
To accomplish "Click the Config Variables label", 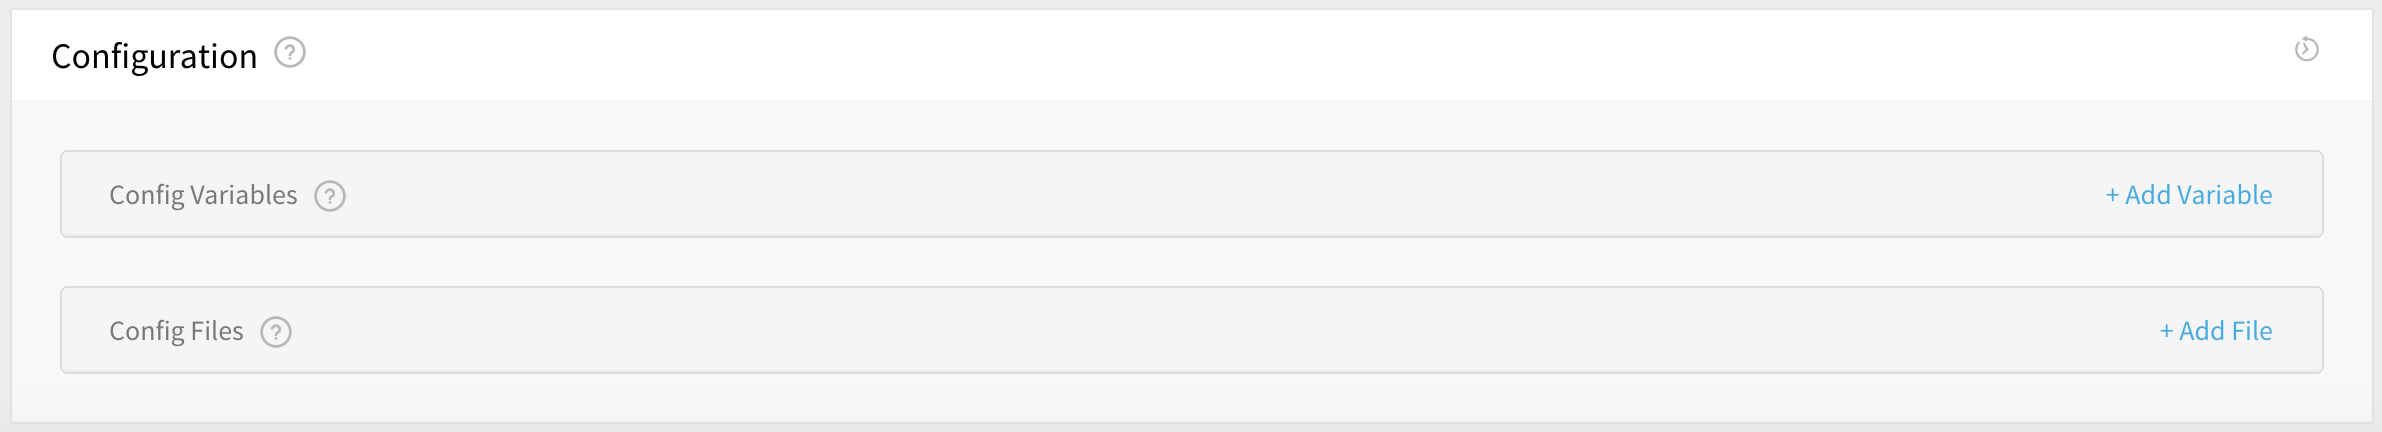I will point(203,195).
